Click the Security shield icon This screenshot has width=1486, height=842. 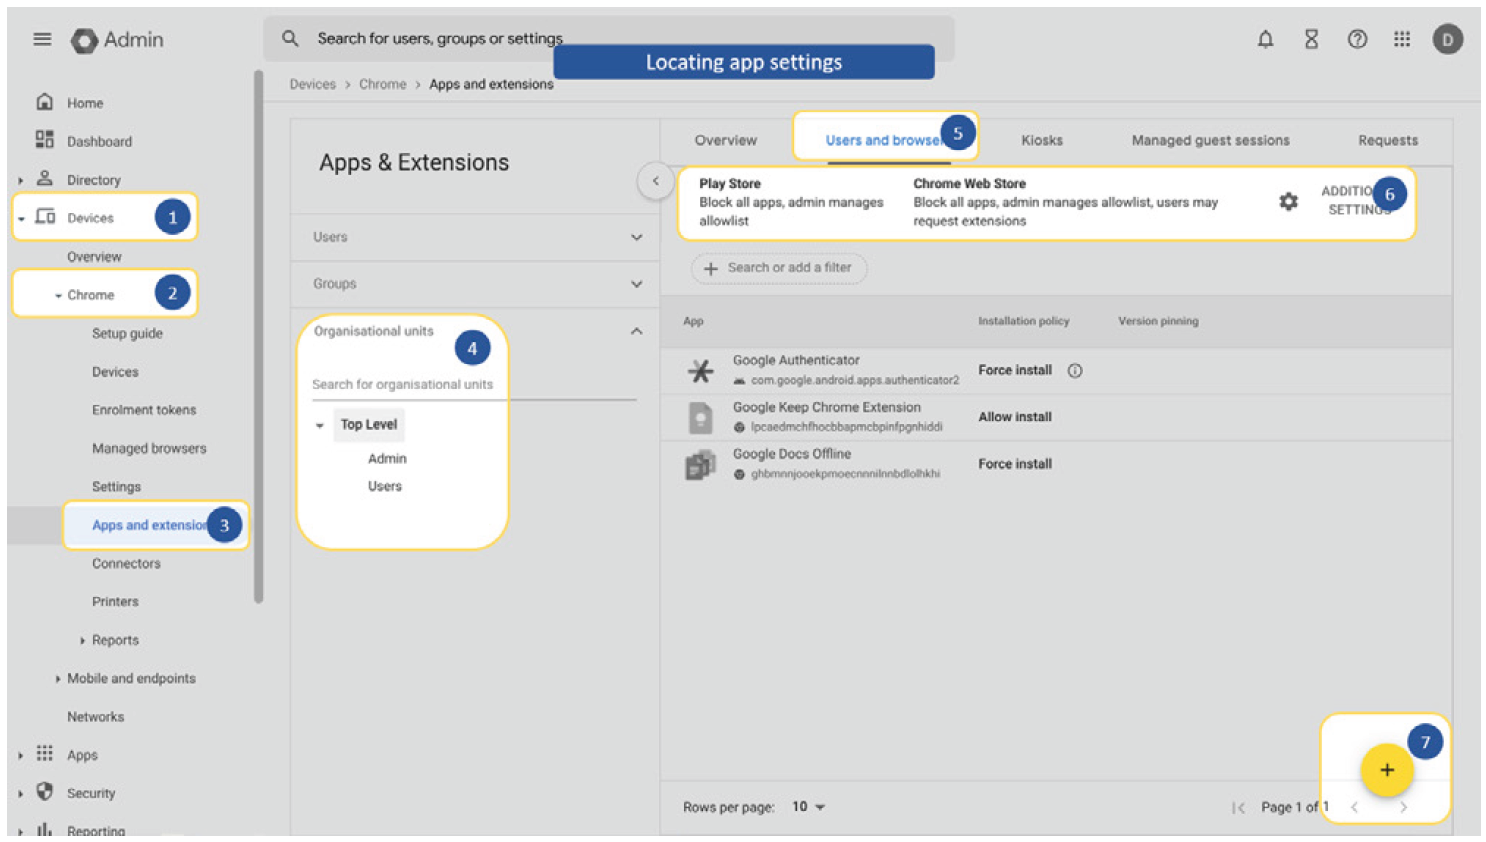[44, 792]
